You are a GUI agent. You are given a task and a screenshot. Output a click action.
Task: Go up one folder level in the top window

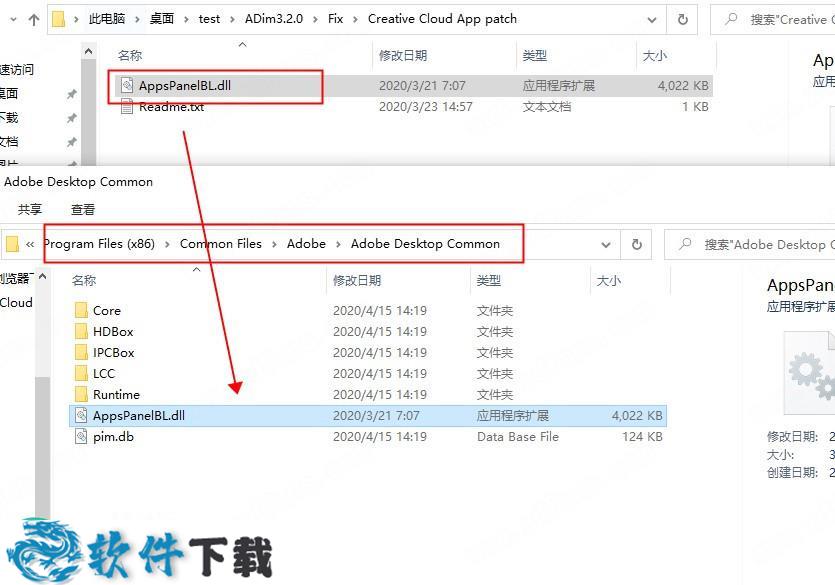[x=34, y=20]
